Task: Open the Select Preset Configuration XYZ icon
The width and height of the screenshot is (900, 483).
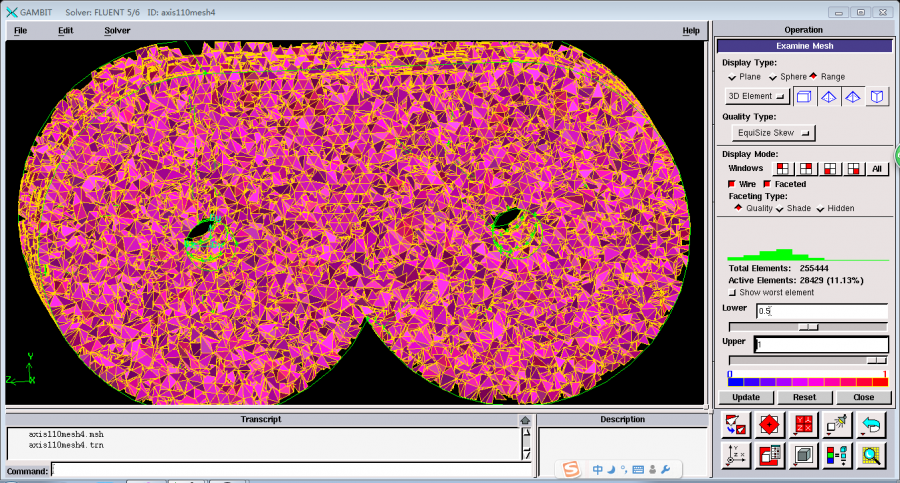Action: 803,426
